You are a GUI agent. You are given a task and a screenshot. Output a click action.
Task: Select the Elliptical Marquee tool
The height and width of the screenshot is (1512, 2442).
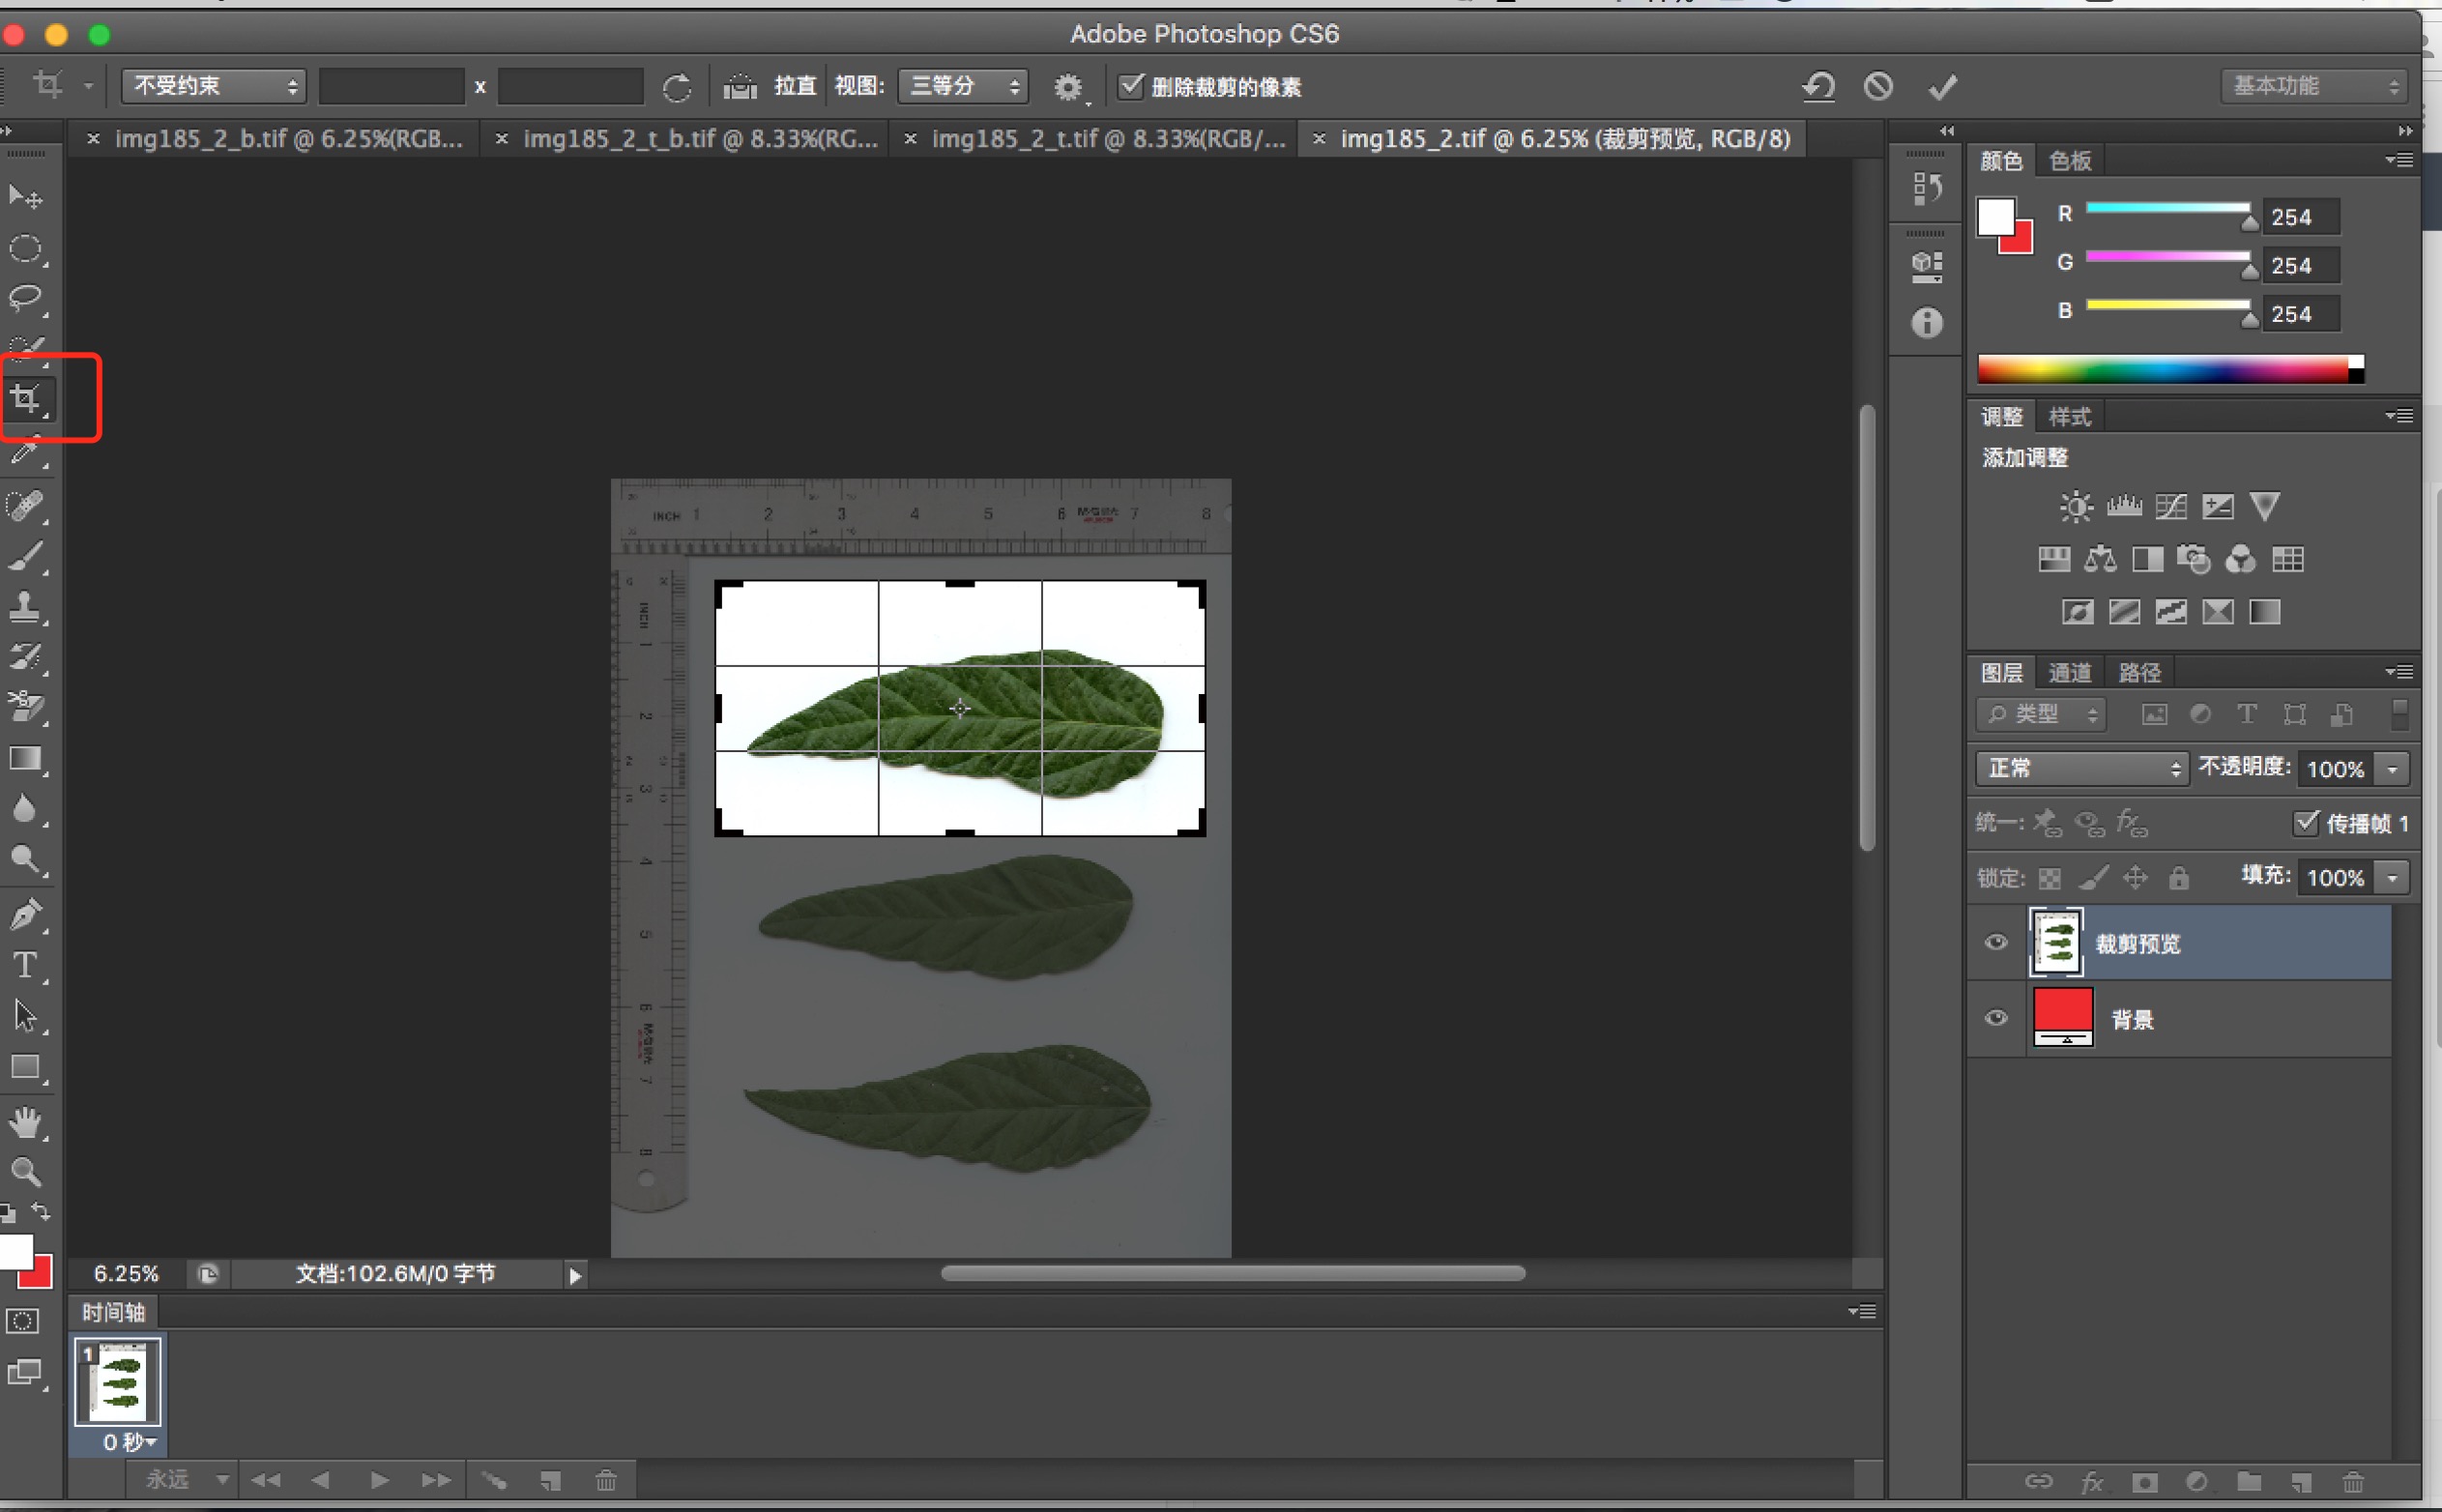[x=25, y=248]
